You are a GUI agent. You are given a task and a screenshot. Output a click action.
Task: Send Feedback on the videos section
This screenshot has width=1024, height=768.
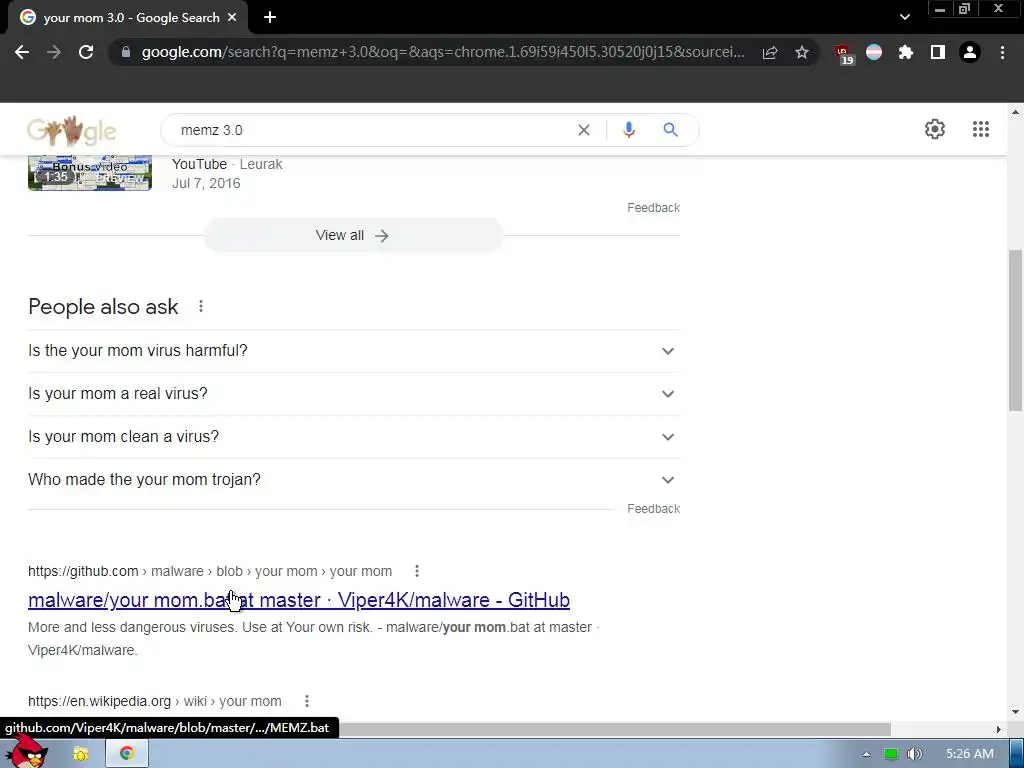[653, 208]
